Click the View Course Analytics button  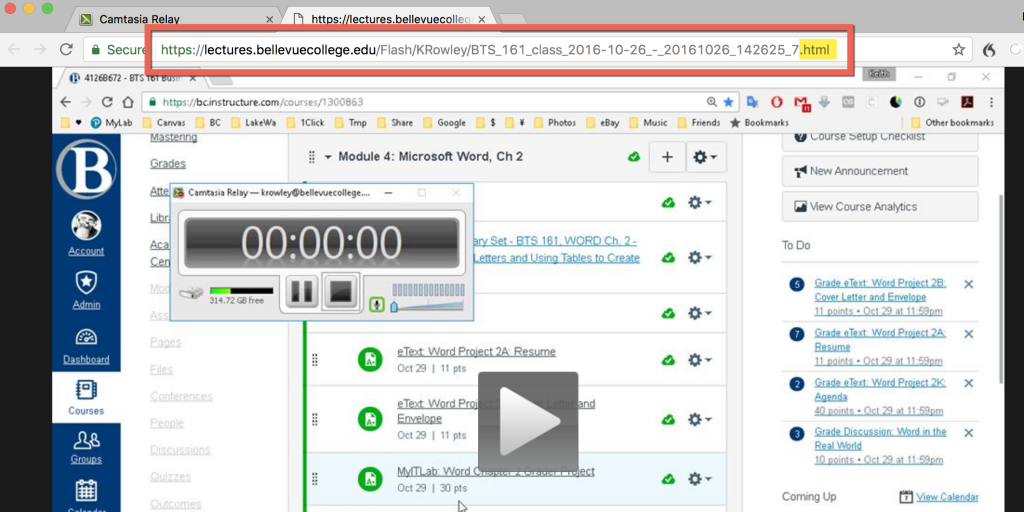click(x=880, y=206)
